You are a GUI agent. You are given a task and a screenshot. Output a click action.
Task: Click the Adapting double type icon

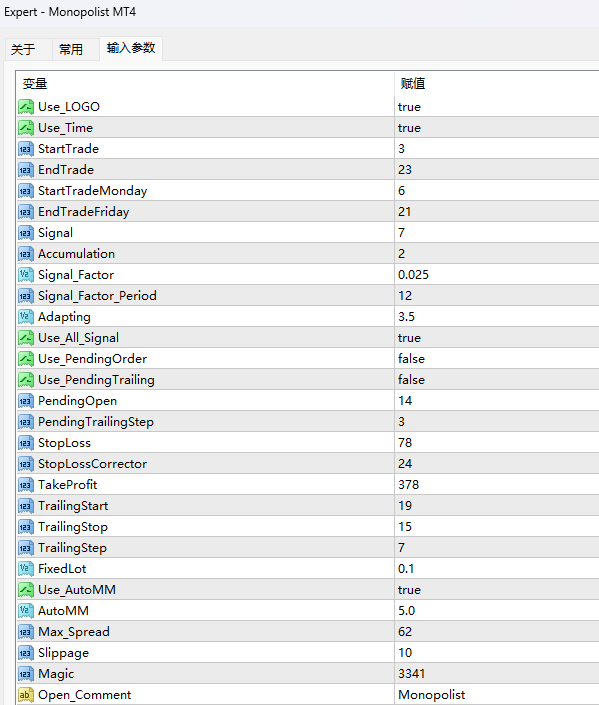click(x=26, y=317)
